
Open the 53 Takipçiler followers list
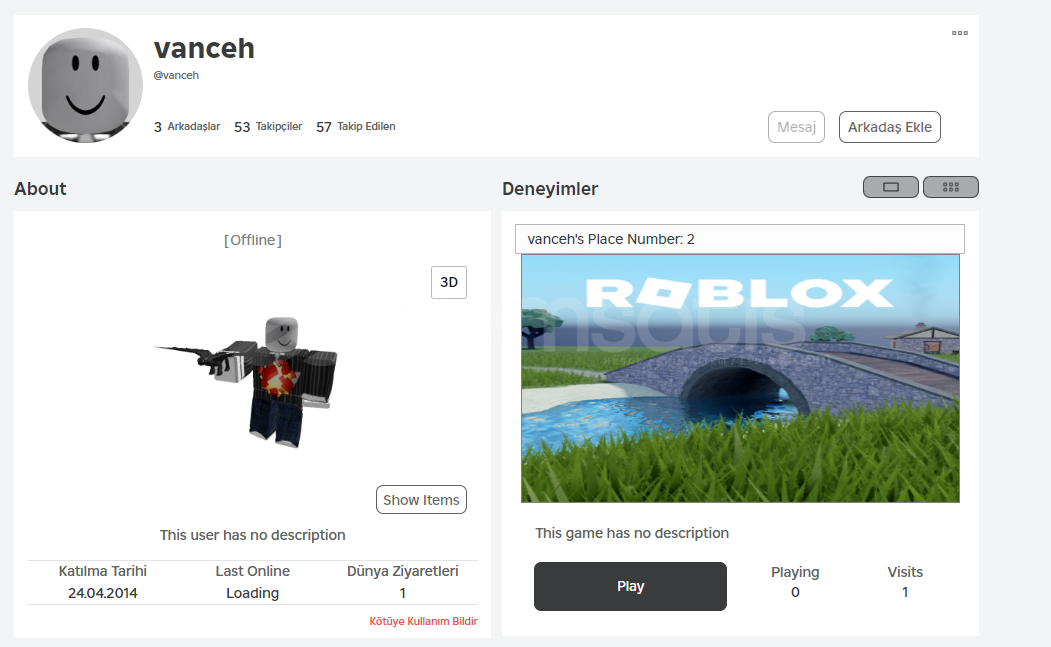coord(268,127)
